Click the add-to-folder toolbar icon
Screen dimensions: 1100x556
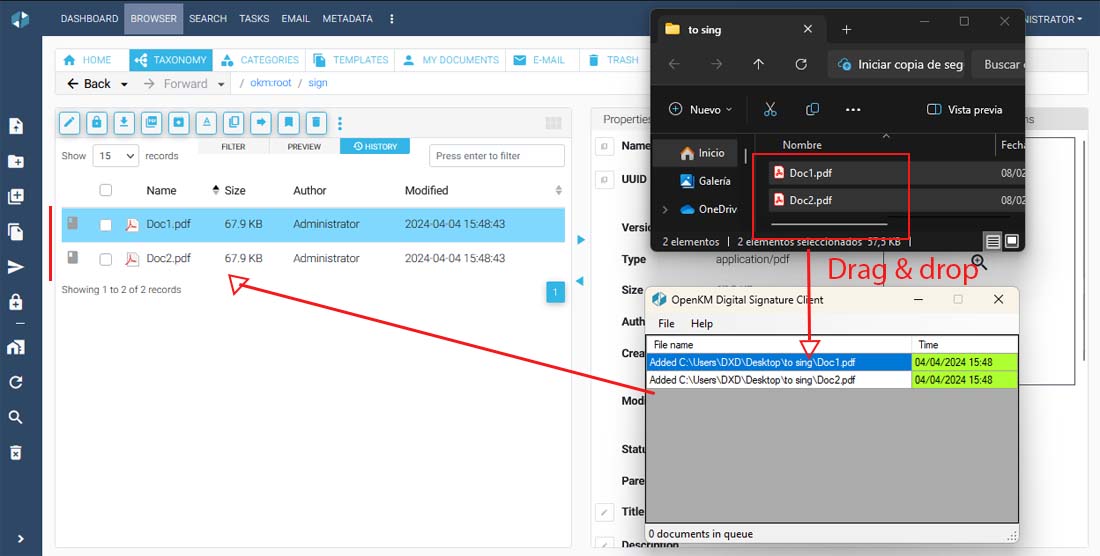coord(178,123)
